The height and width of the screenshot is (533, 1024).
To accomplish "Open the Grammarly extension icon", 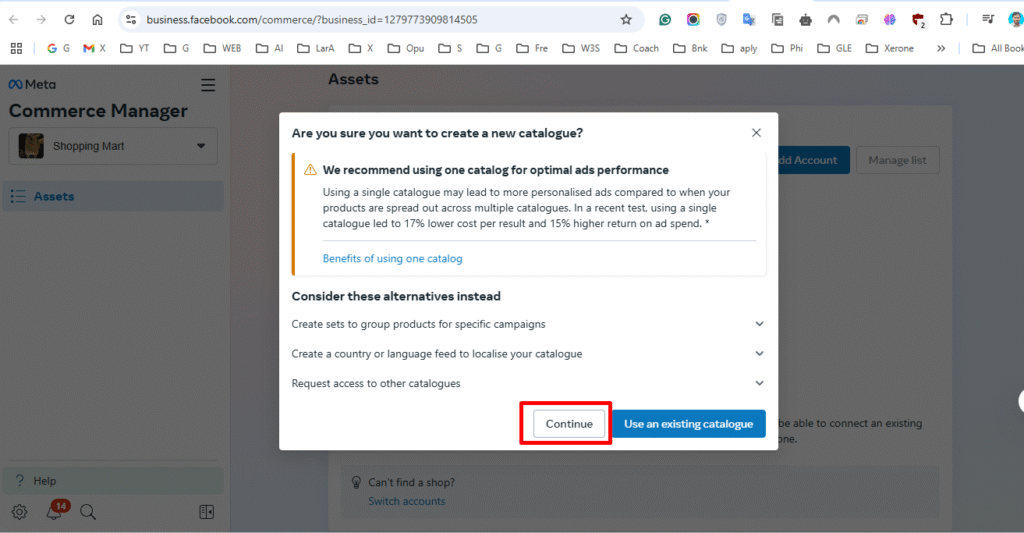I will coord(665,20).
